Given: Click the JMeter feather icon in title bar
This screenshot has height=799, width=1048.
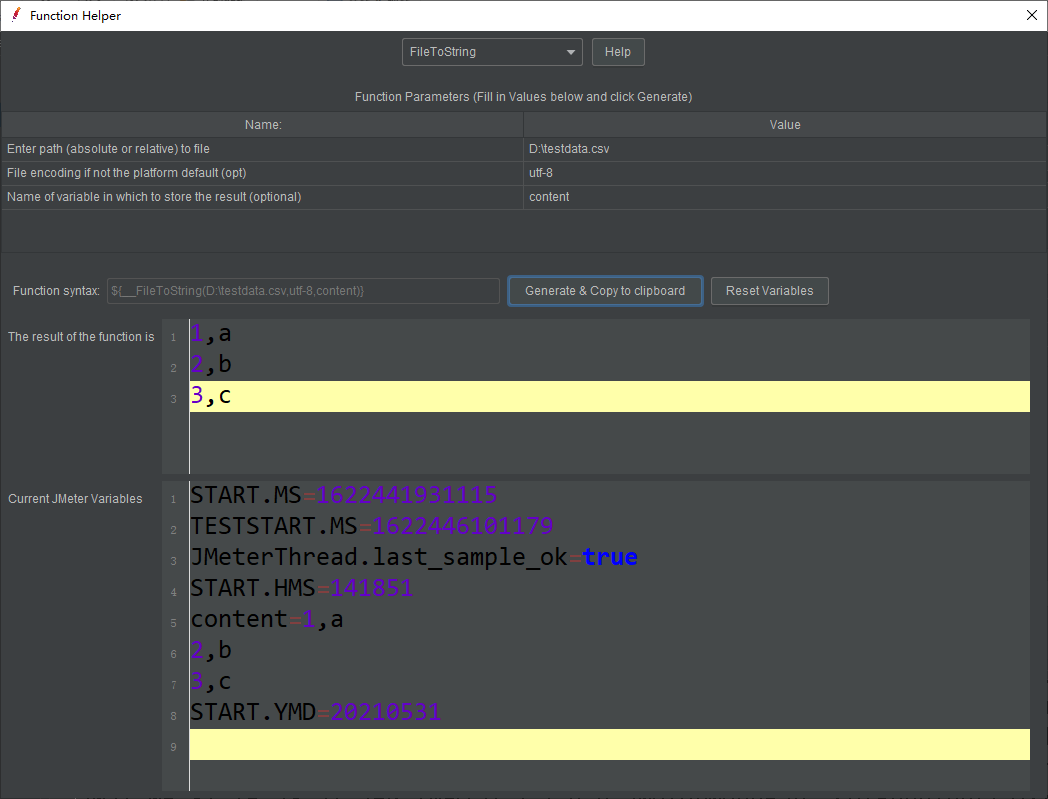Looking at the screenshot, I should (16, 15).
